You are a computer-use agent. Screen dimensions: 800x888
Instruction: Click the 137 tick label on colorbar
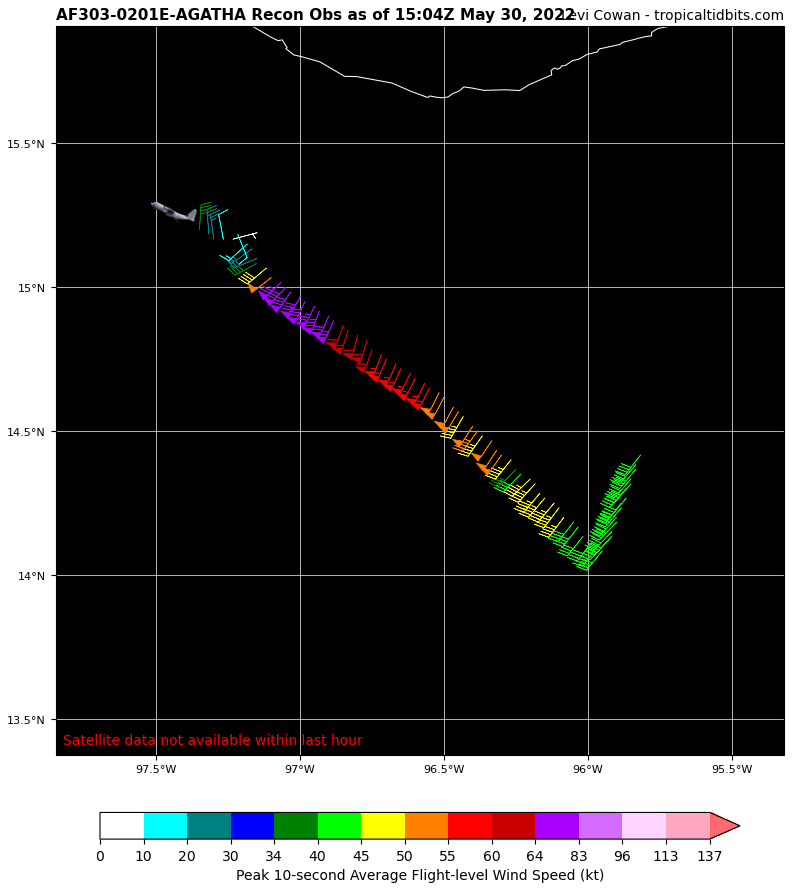[709, 856]
